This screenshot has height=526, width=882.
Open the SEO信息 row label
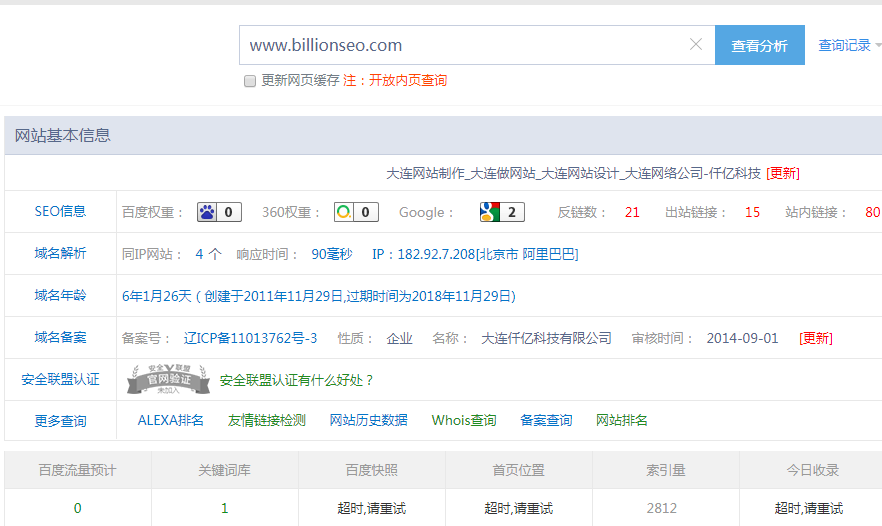pyautogui.click(x=60, y=212)
